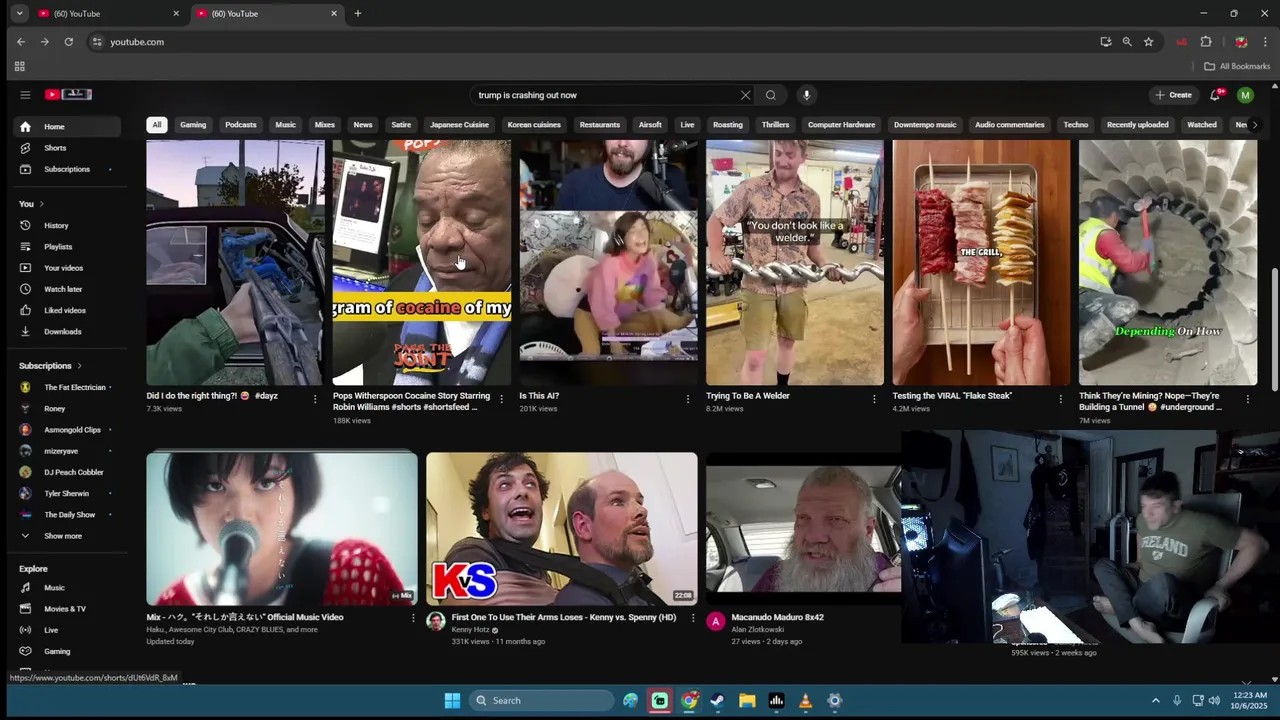
Task: Open the notifications bell
Action: (1215, 95)
